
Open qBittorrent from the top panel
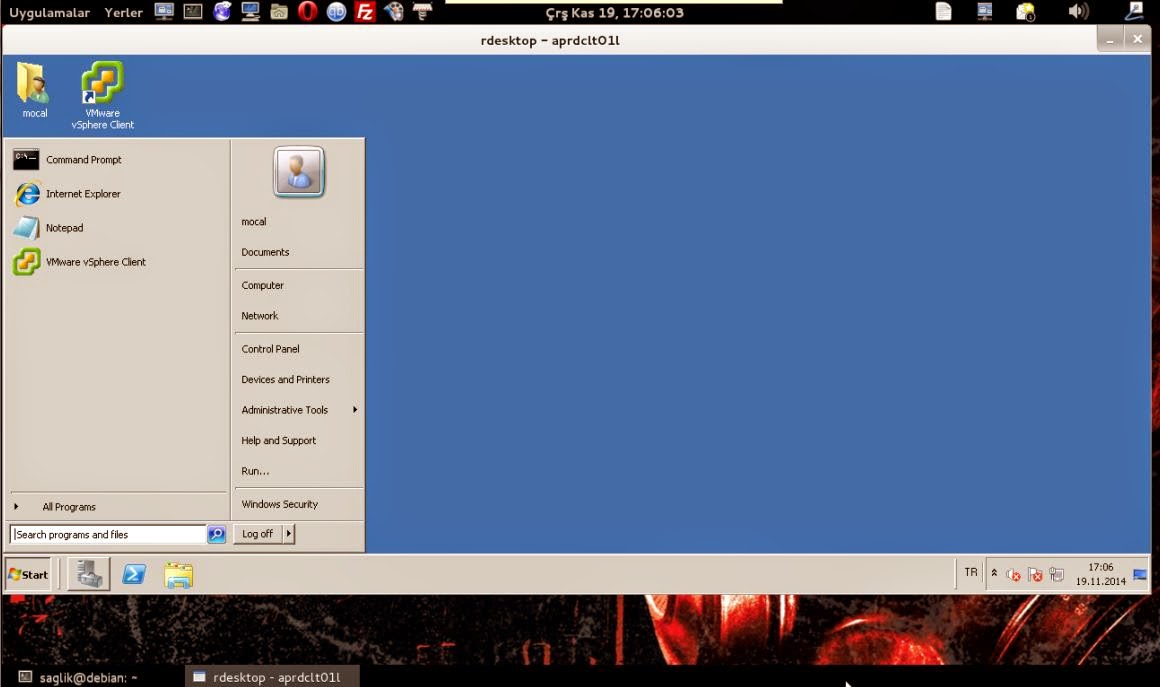pos(336,13)
